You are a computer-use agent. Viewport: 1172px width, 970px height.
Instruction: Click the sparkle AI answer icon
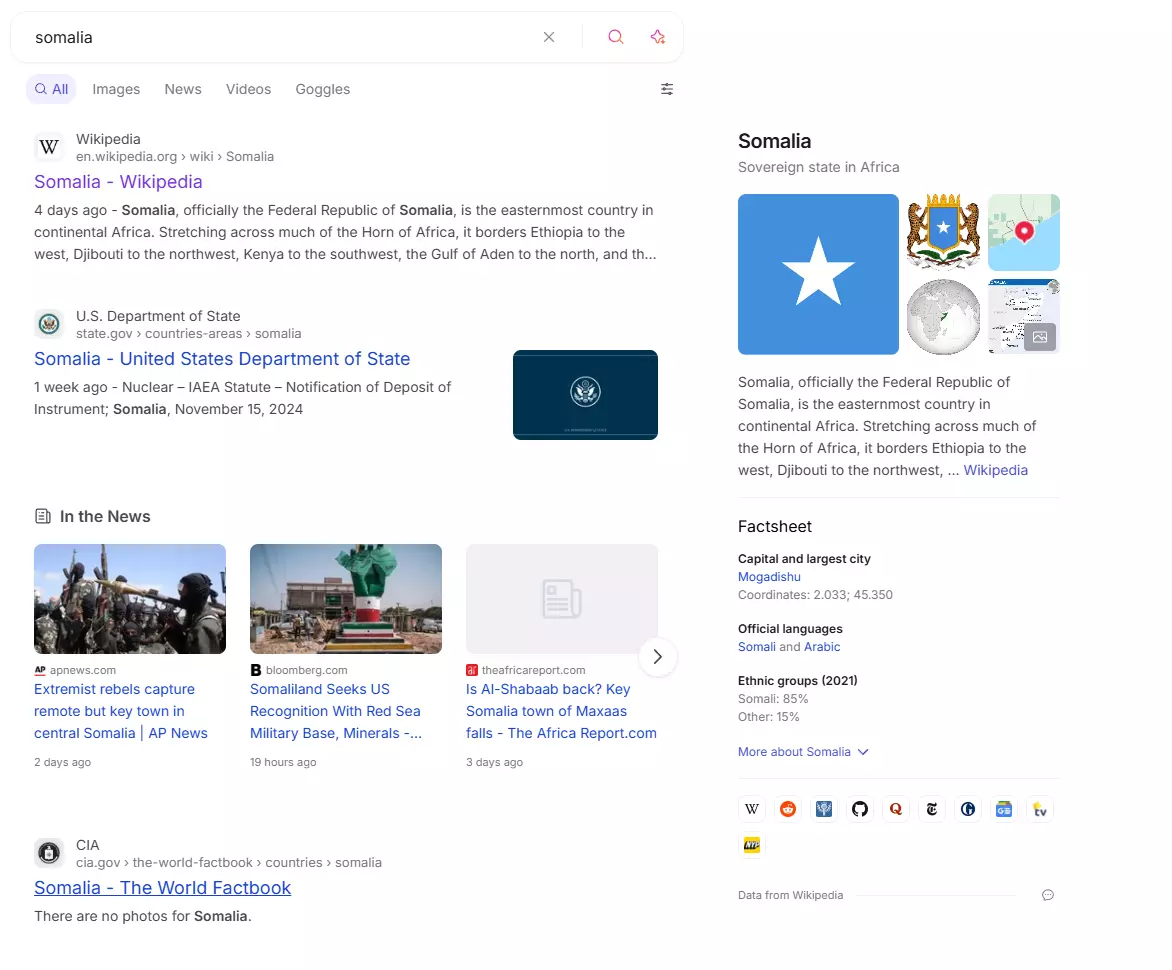658,37
